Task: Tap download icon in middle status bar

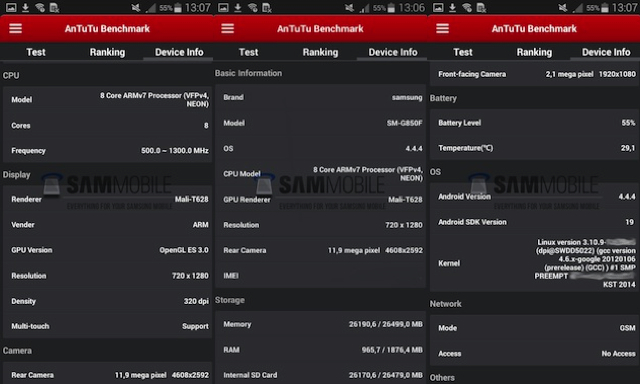Action: (238, 7)
